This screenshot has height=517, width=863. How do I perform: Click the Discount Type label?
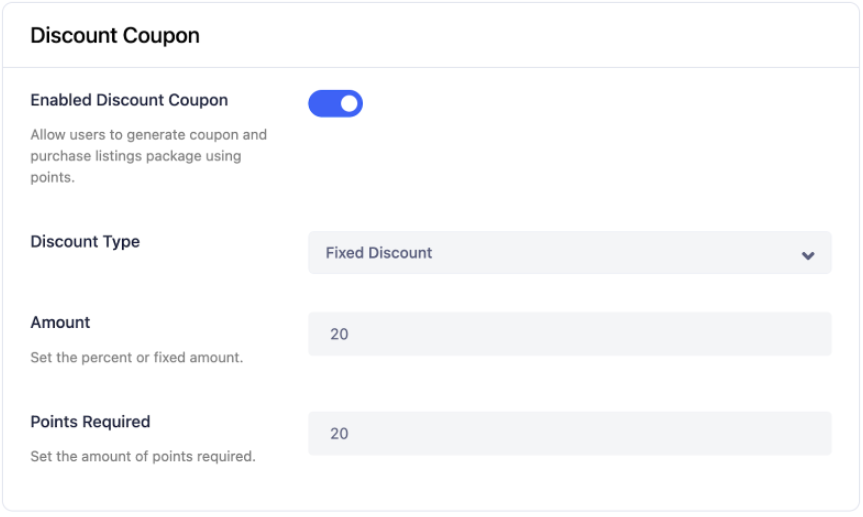pyautogui.click(x=85, y=242)
